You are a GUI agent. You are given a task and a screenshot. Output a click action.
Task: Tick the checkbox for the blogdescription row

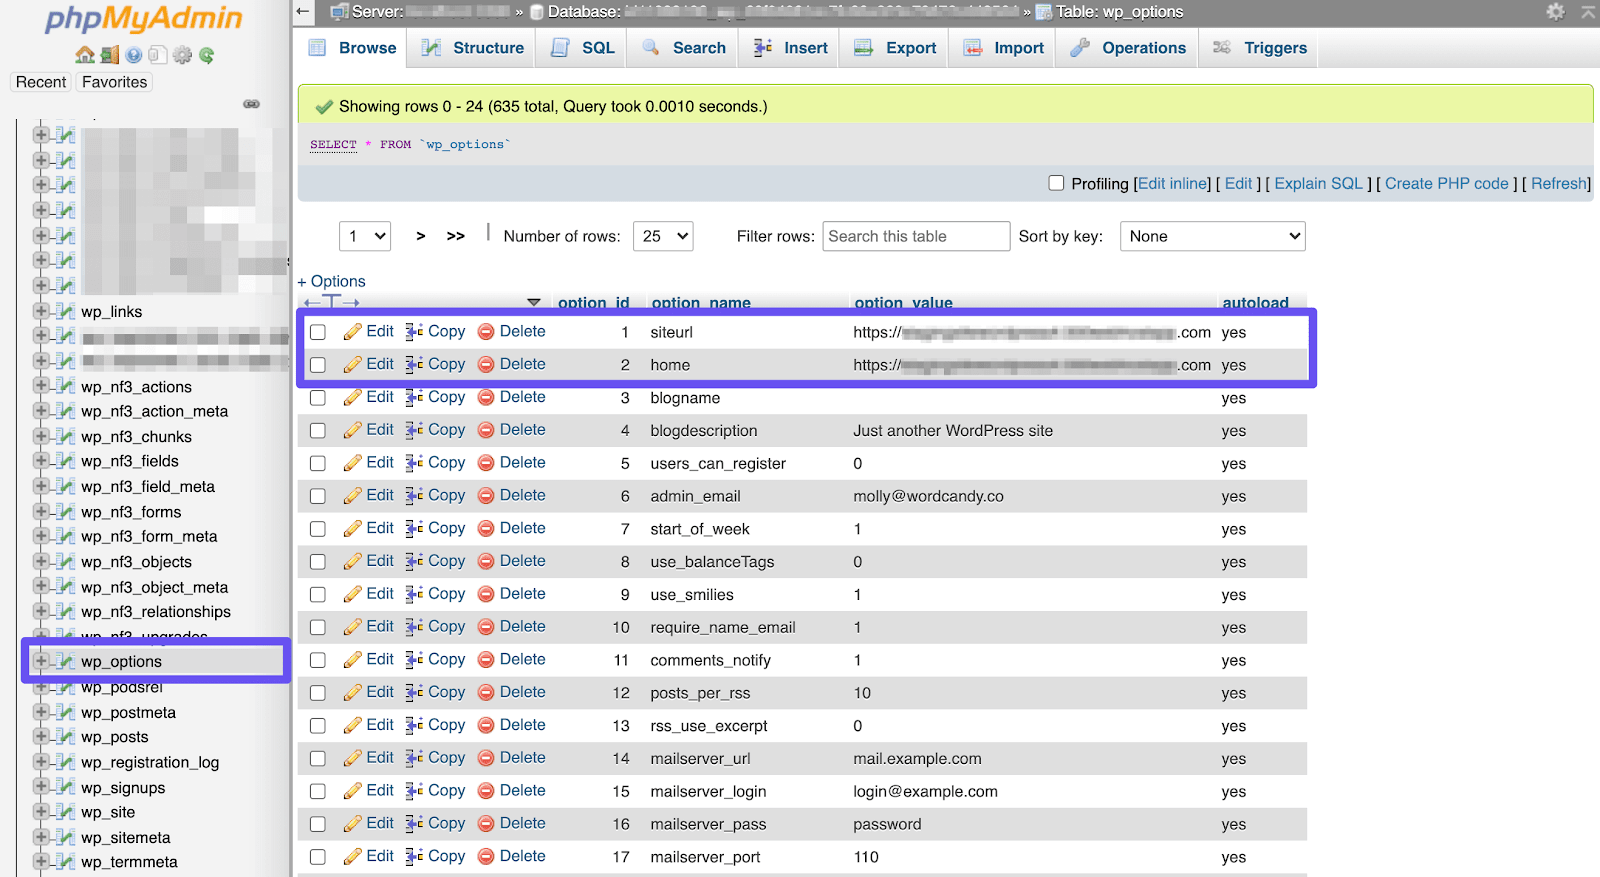point(318,431)
